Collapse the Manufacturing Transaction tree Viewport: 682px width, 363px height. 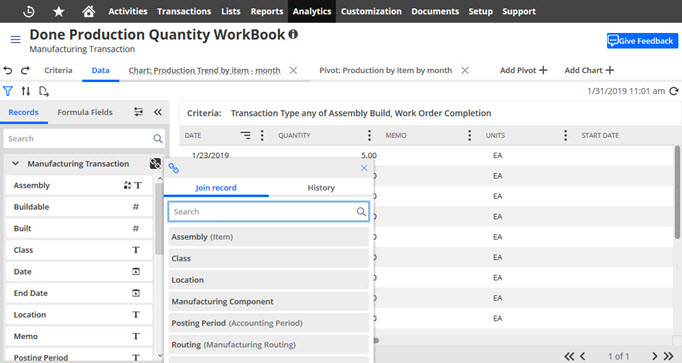(x=16, y=163)
